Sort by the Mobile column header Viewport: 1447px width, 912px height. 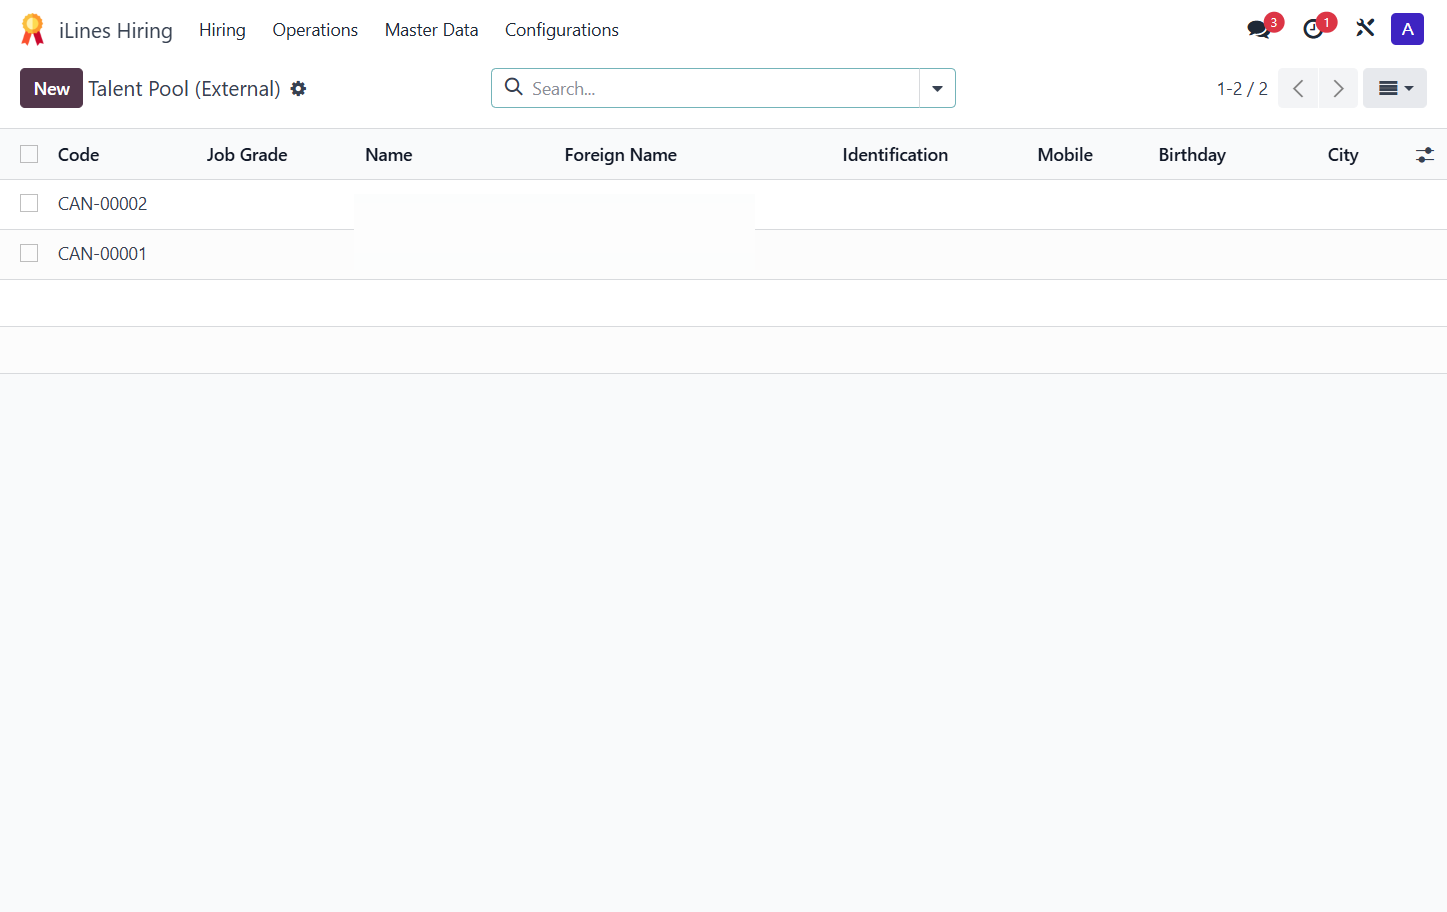point(1065,155)
